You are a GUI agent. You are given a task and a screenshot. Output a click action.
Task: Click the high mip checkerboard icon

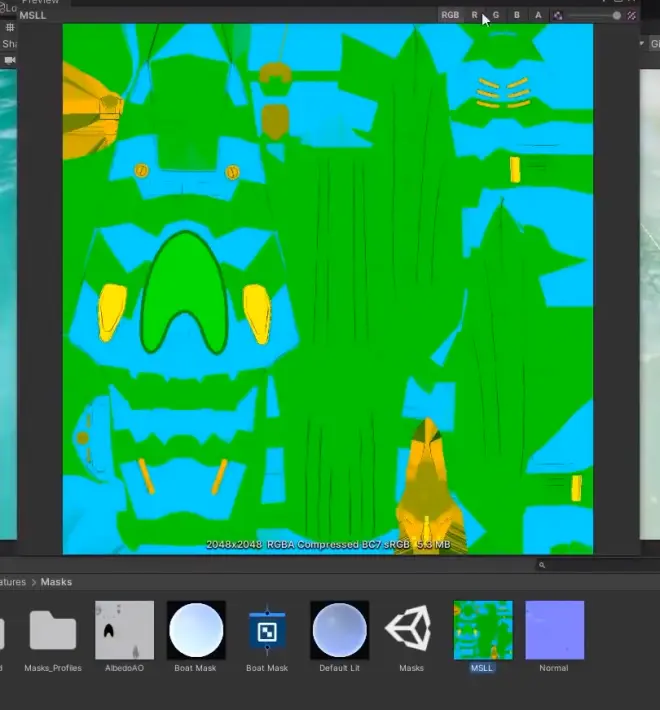click(x=631, y=15)
